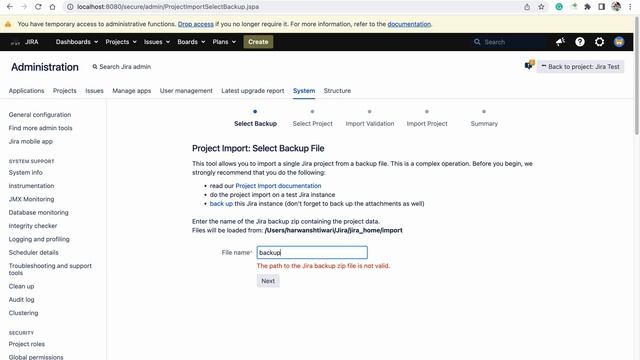Image resolution: width=640 pixels, height=360 pixels.
Task: Expand the Projects dropdown menu
Action: [121, 42]
